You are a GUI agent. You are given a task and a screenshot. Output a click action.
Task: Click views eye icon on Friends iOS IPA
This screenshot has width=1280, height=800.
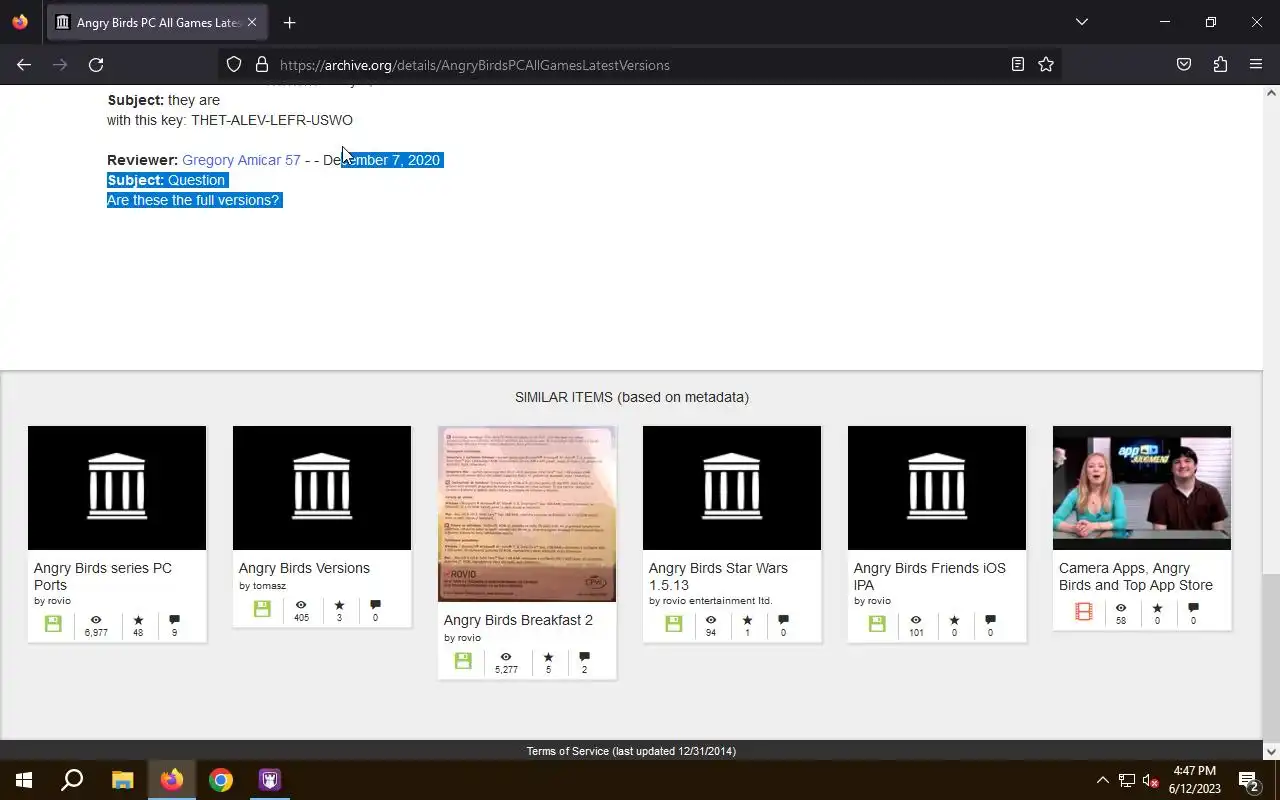point(916,620)
